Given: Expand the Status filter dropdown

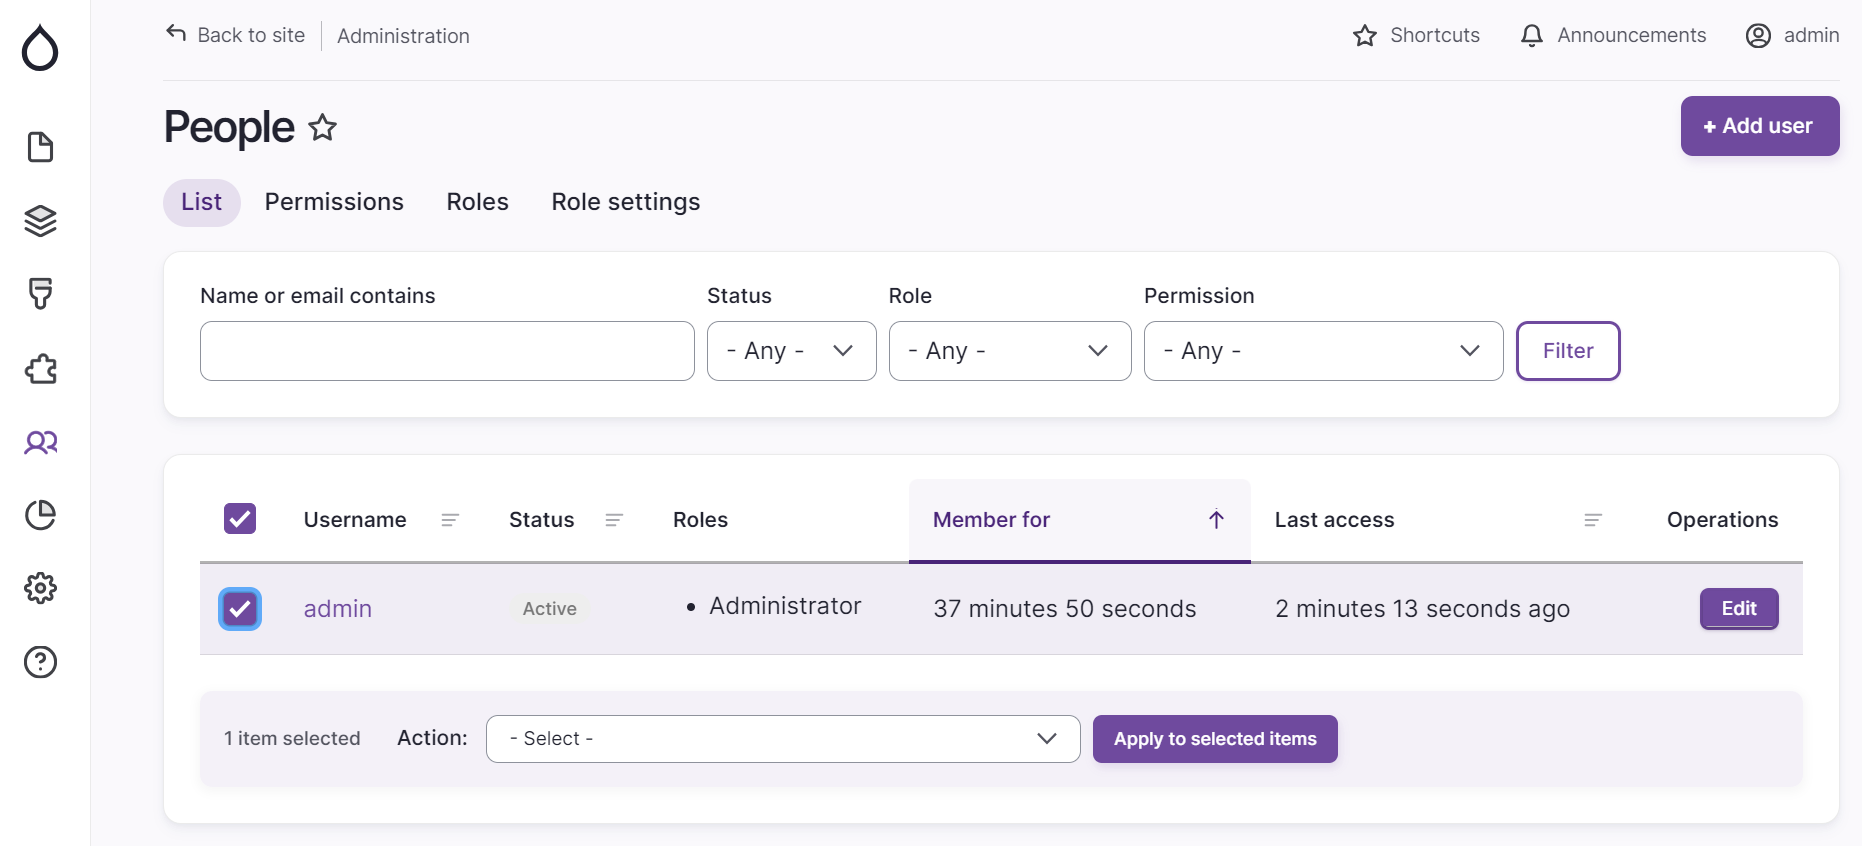Looking at the screenshot, I should tap(791, 351).
